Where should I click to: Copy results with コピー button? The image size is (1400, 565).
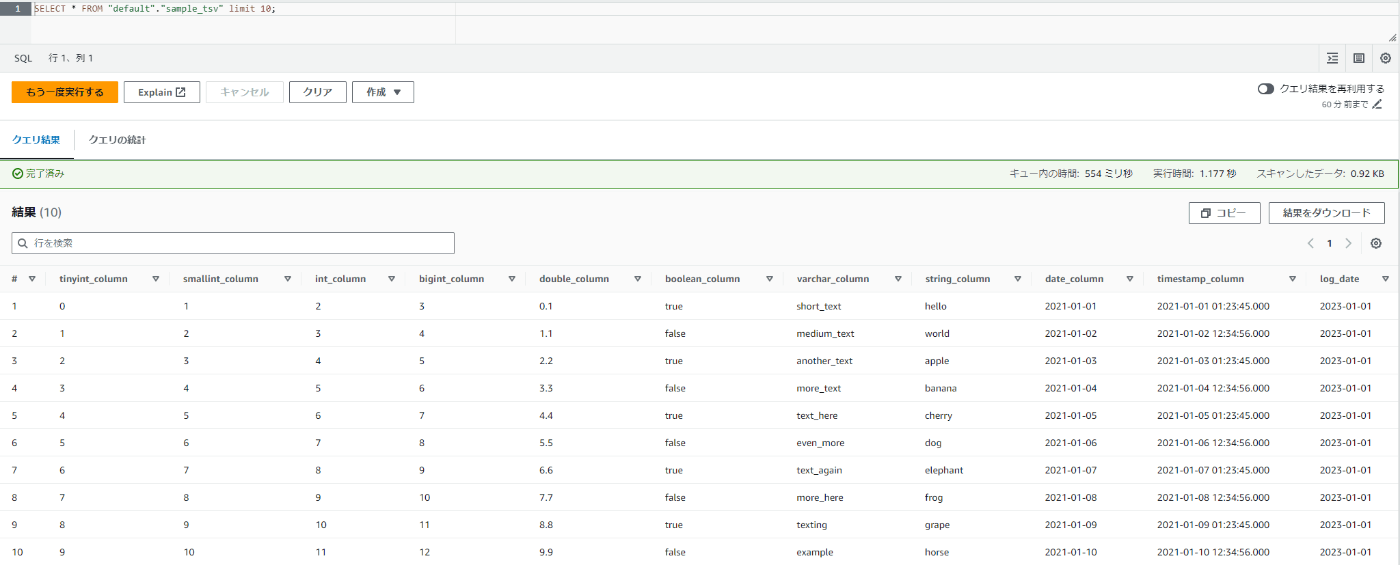1224,213
